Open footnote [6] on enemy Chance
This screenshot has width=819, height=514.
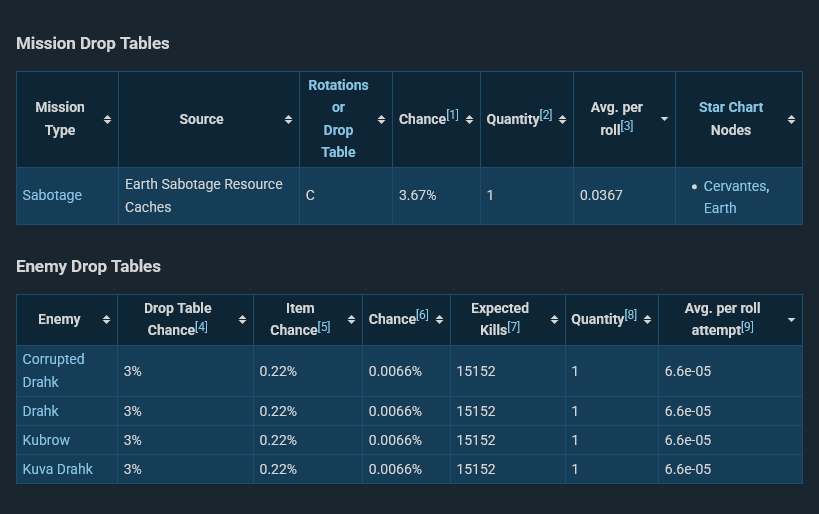422,314
